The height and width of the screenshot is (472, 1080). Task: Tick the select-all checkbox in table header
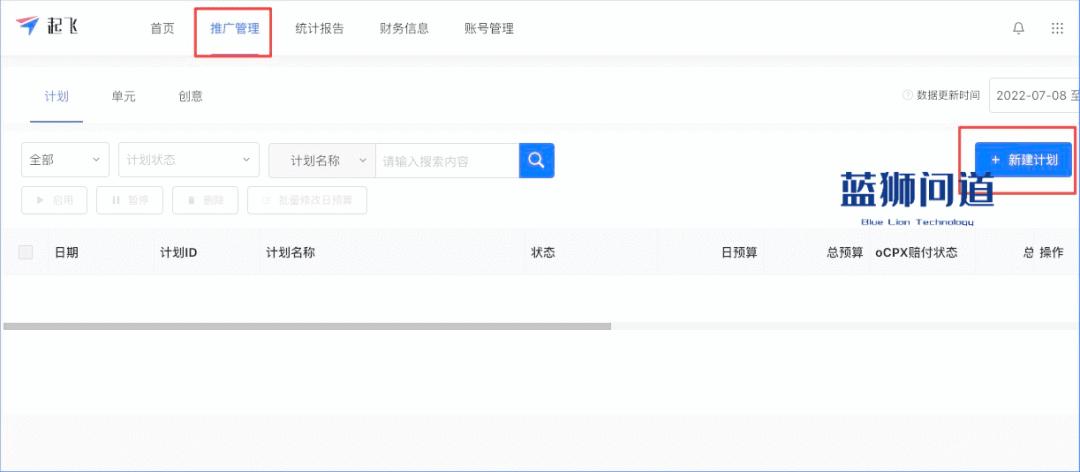[25, 252]
